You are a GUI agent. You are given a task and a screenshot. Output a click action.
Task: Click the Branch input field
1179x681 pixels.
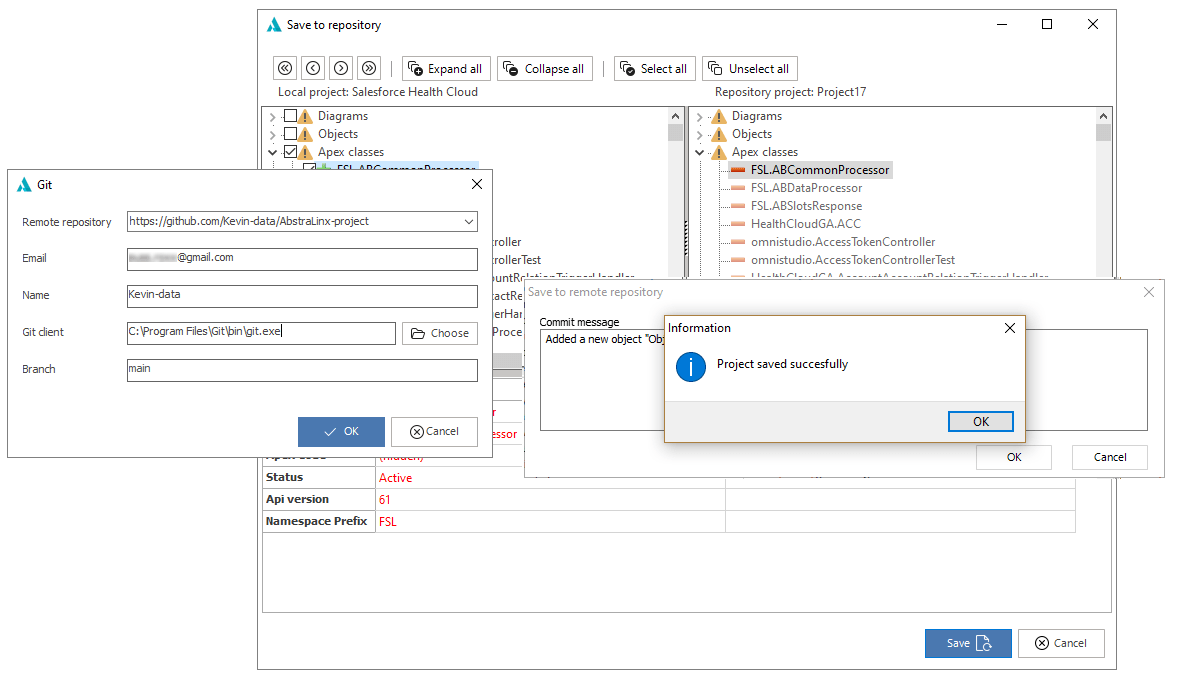[302, 370]
